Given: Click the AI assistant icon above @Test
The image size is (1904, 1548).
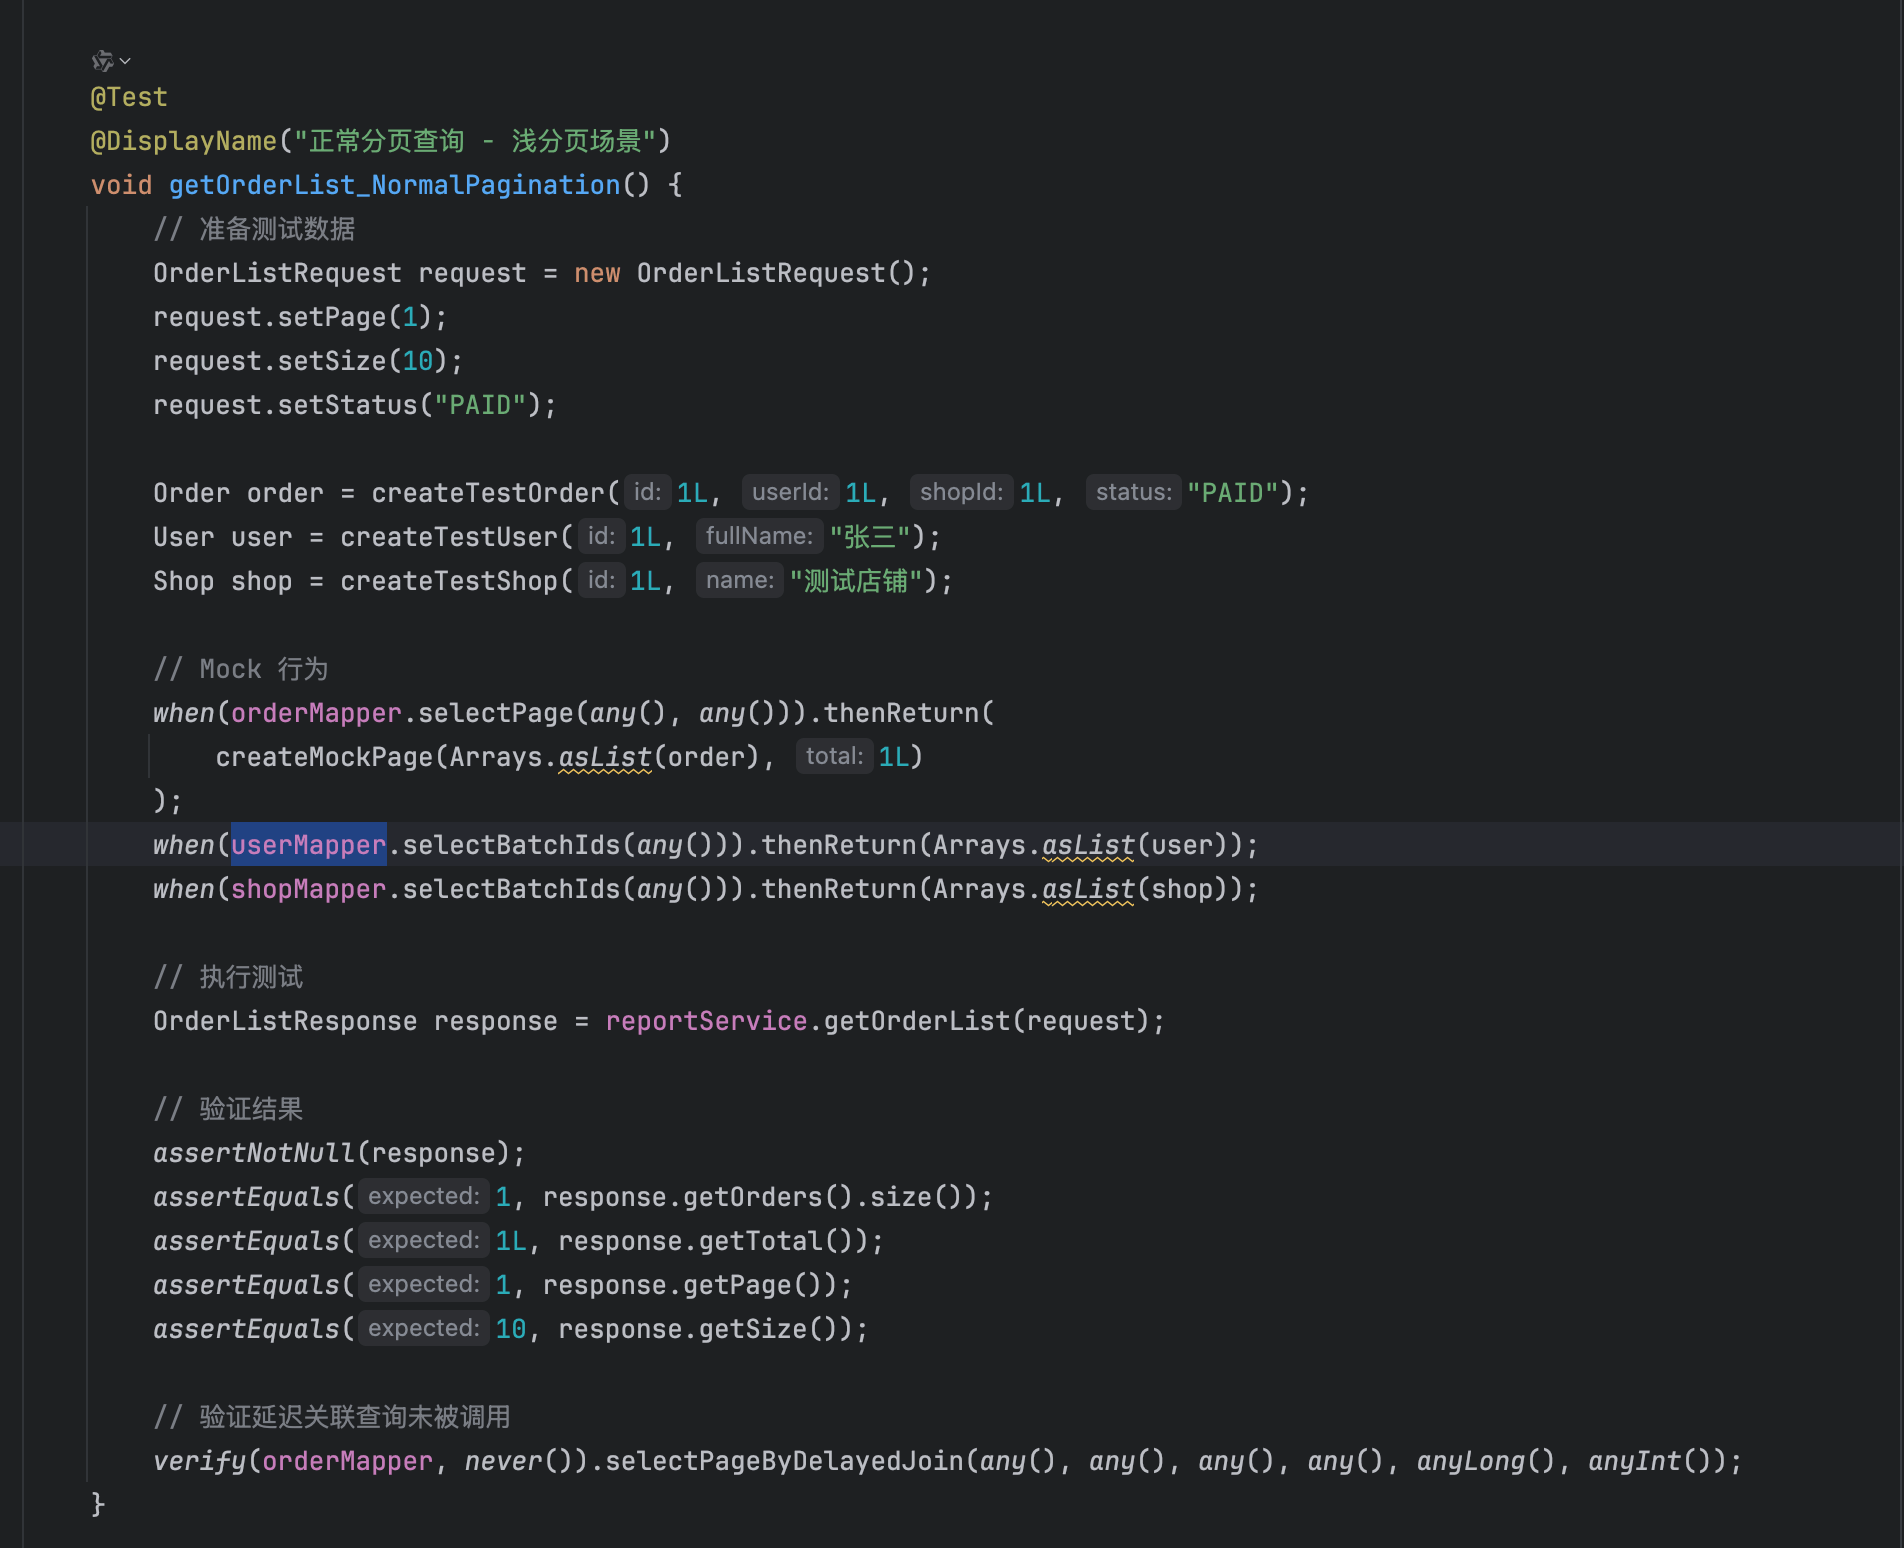Looking at the screenshot, I should [x=102, y=62].
